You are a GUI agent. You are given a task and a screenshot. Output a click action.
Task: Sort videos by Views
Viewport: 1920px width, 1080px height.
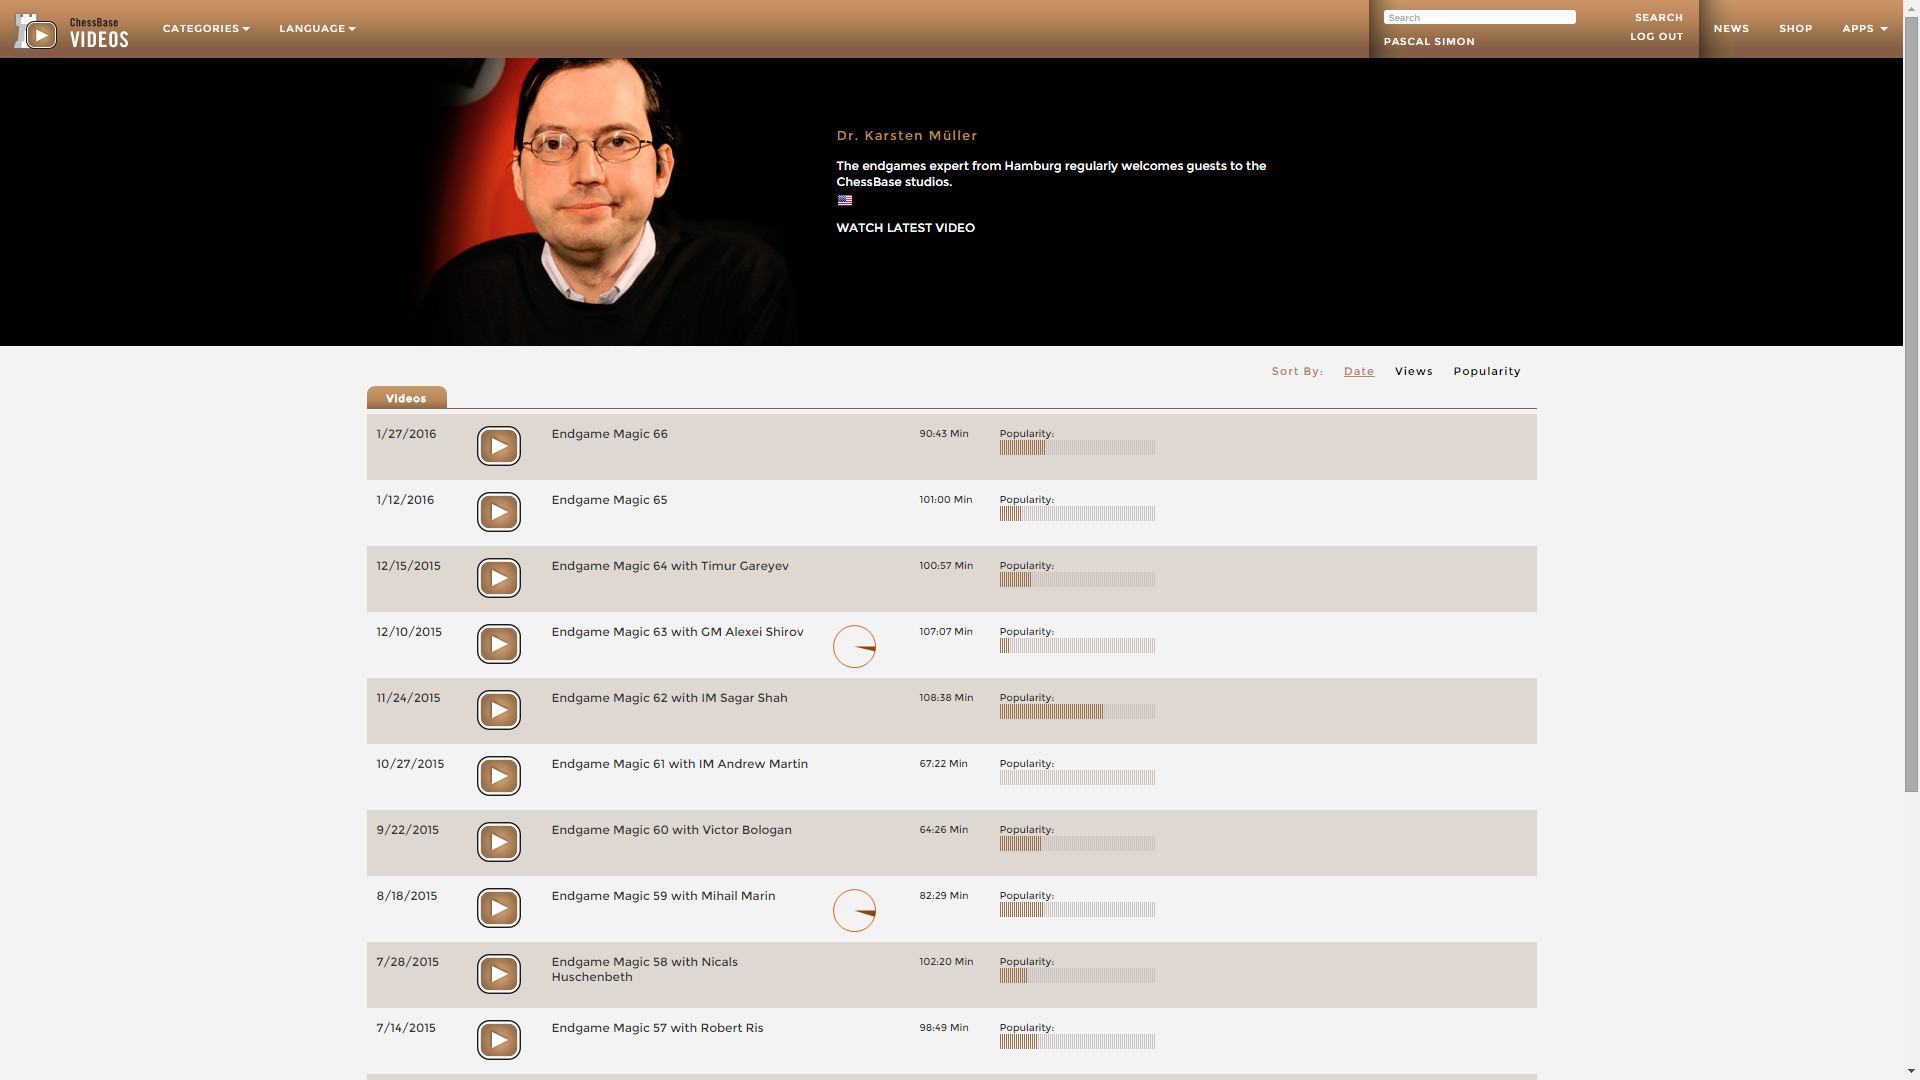click(x=1413, y=371)
